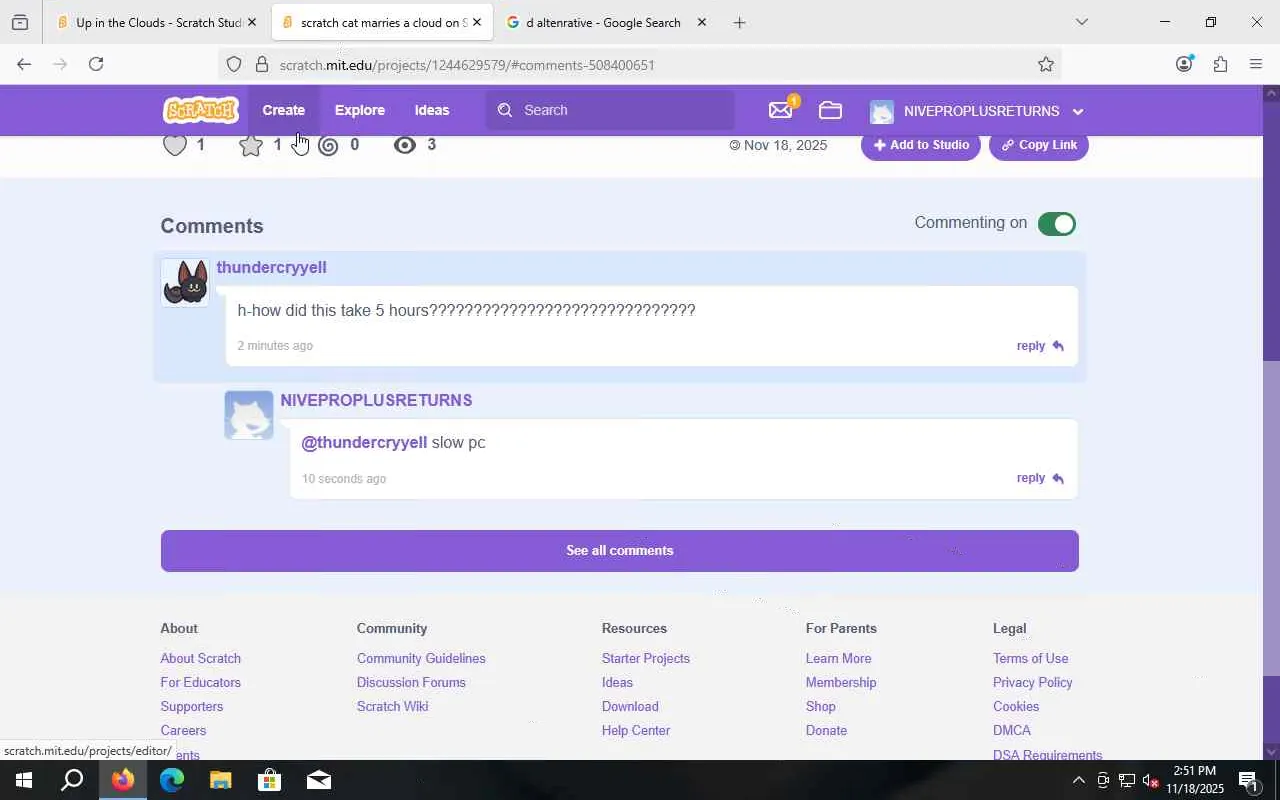Image resolution: width=1280 pixels, height=800 pixels.
Task: Open the taskbar search icon
Action: [72, 781]
